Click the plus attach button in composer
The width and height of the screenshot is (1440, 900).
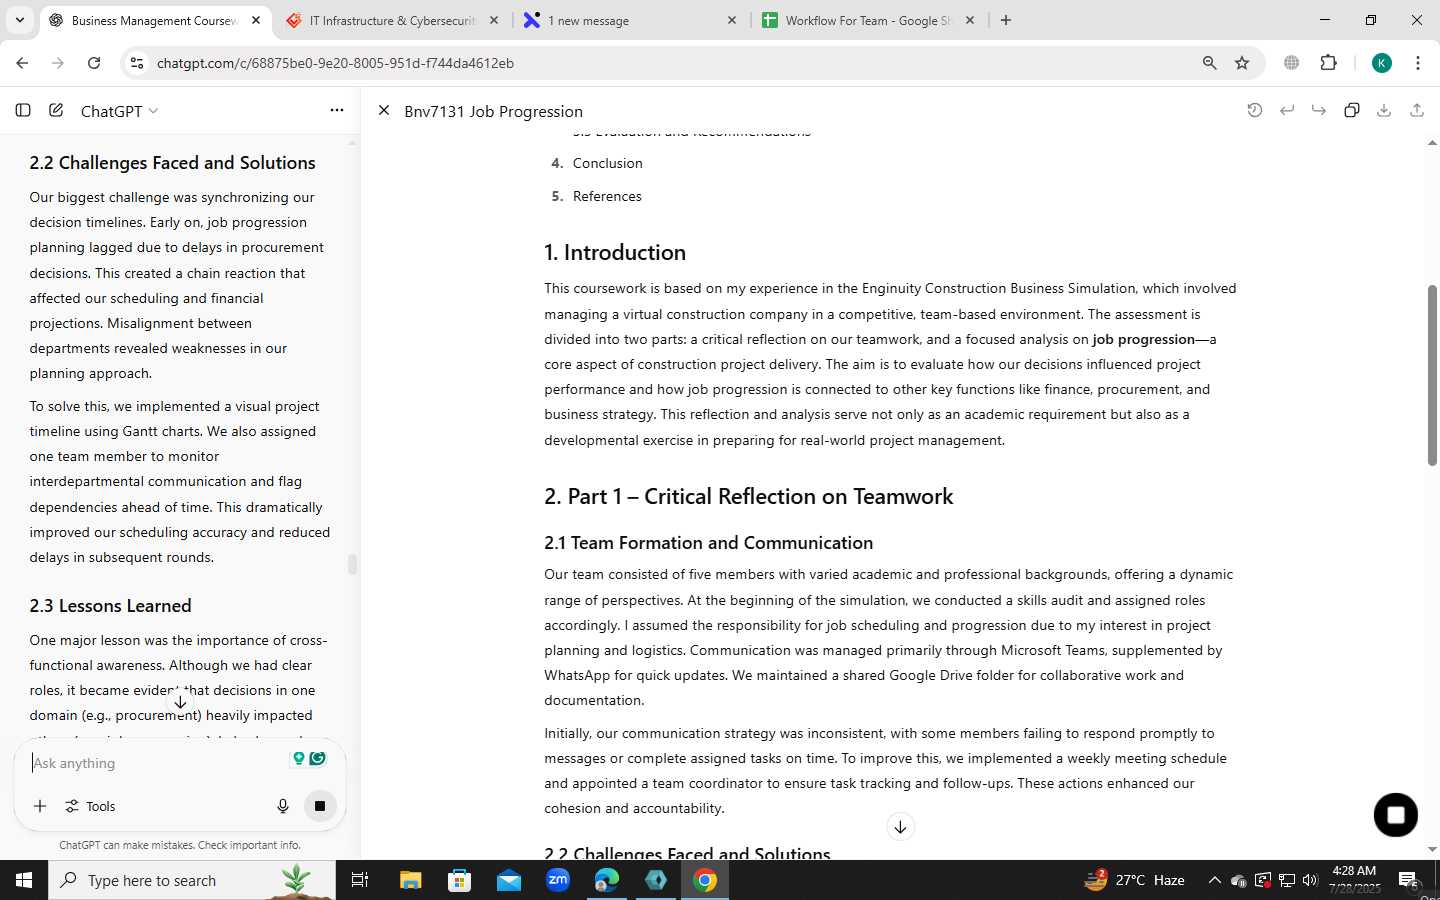pyautogui.click(x=40, y=806)
